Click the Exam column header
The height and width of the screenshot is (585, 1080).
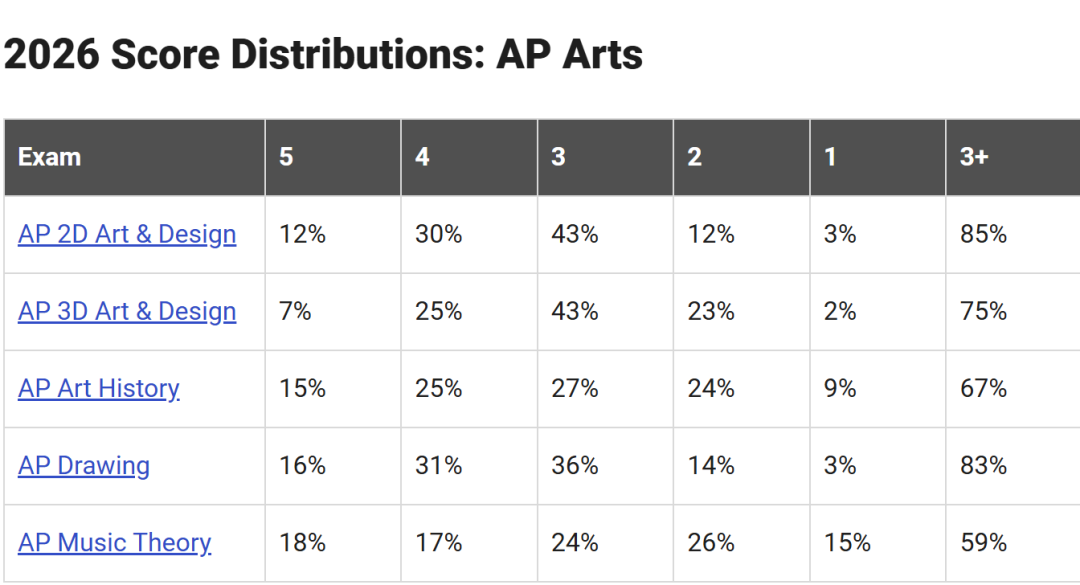[134, 157]
